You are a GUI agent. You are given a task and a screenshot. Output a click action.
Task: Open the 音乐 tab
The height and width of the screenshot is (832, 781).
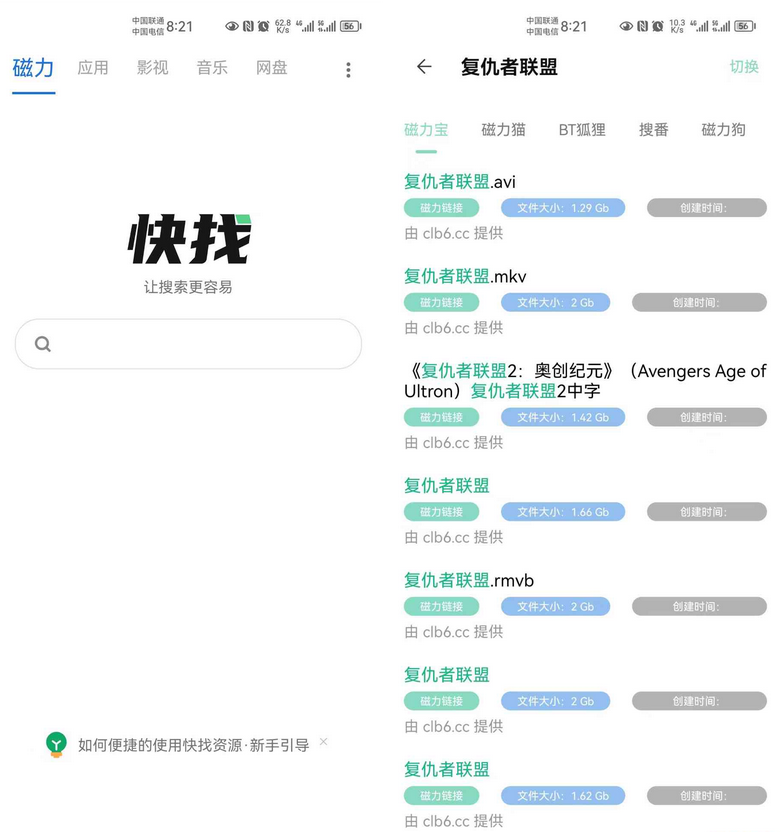[212, 68]
